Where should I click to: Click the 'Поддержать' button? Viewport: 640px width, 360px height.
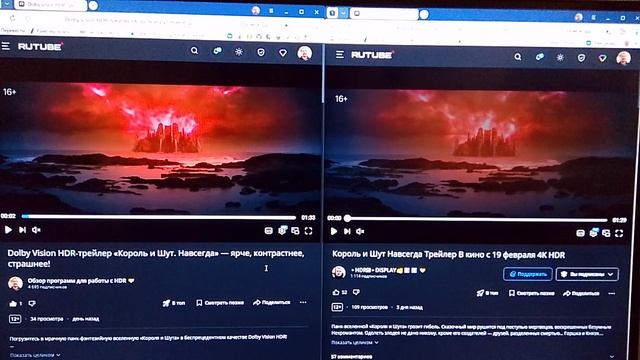528,274
